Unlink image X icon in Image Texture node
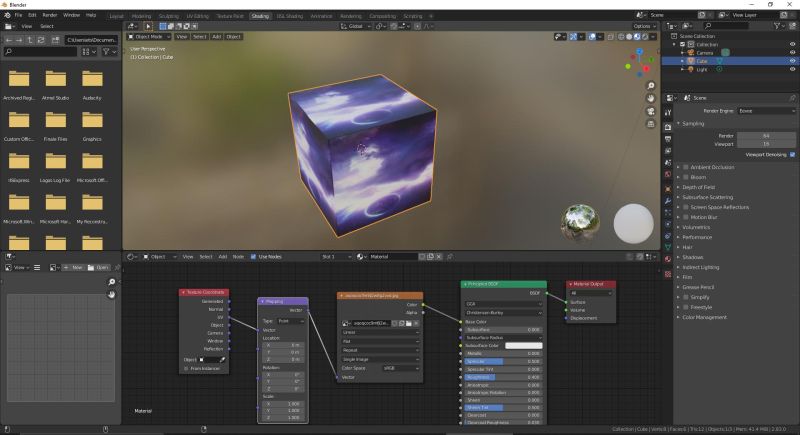The width and height of the screenshot is (800, 435). tap(416, 323)
